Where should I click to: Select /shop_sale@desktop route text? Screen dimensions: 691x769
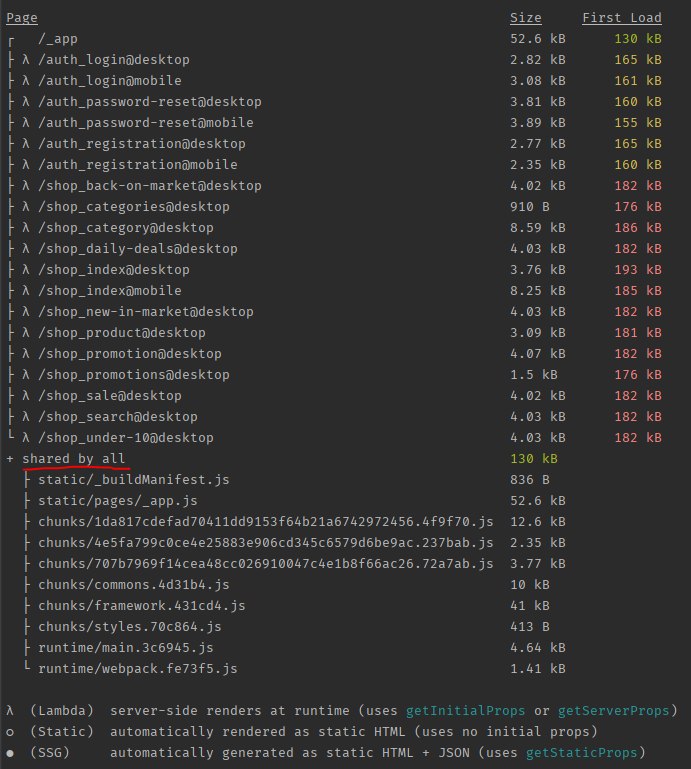[110, 396]
